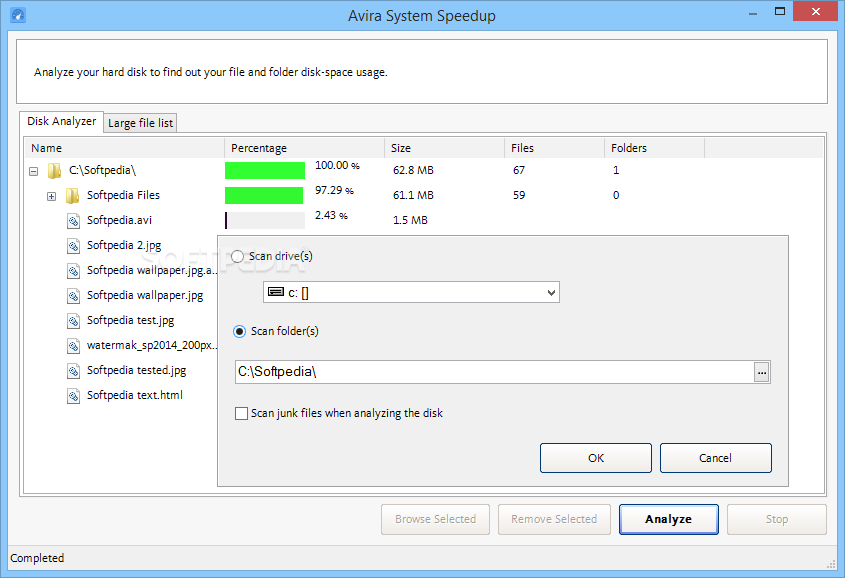Click the Softpedia tested.jpg file icon
The image size is (845, 578).
tap(73, 371)
